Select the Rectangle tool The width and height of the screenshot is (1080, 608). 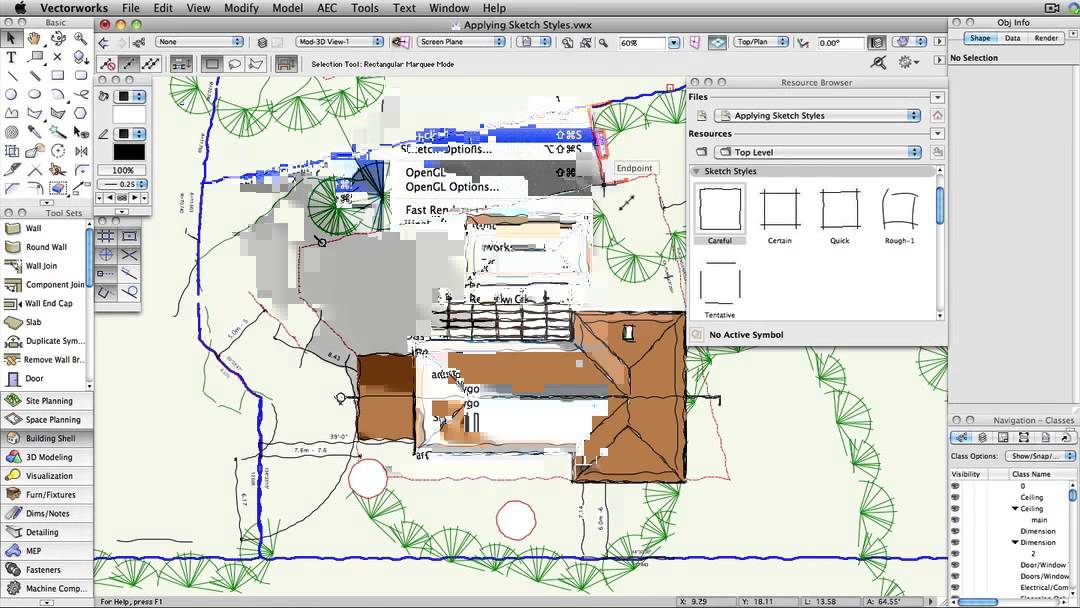pos(58,76)
